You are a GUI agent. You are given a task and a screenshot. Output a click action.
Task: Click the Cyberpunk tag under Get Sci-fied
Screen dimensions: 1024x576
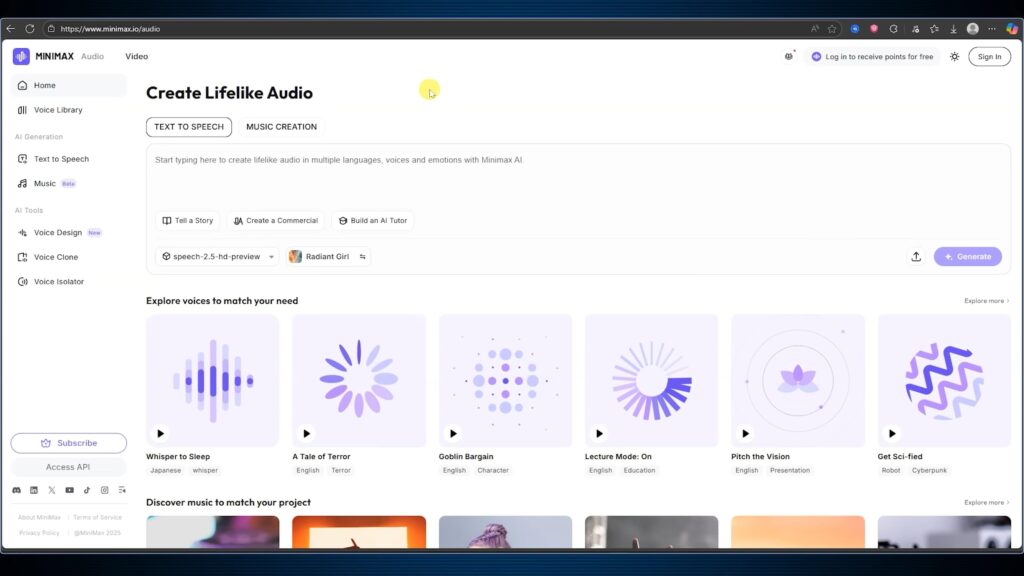click(929, 470)
